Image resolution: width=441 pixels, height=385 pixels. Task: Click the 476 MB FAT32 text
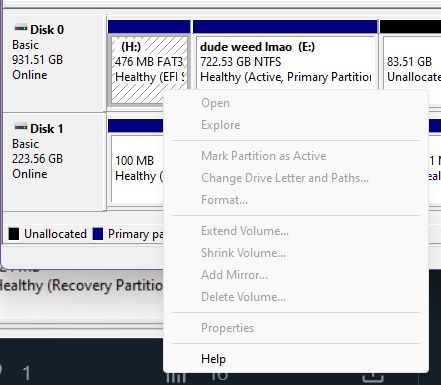(149, 62)
